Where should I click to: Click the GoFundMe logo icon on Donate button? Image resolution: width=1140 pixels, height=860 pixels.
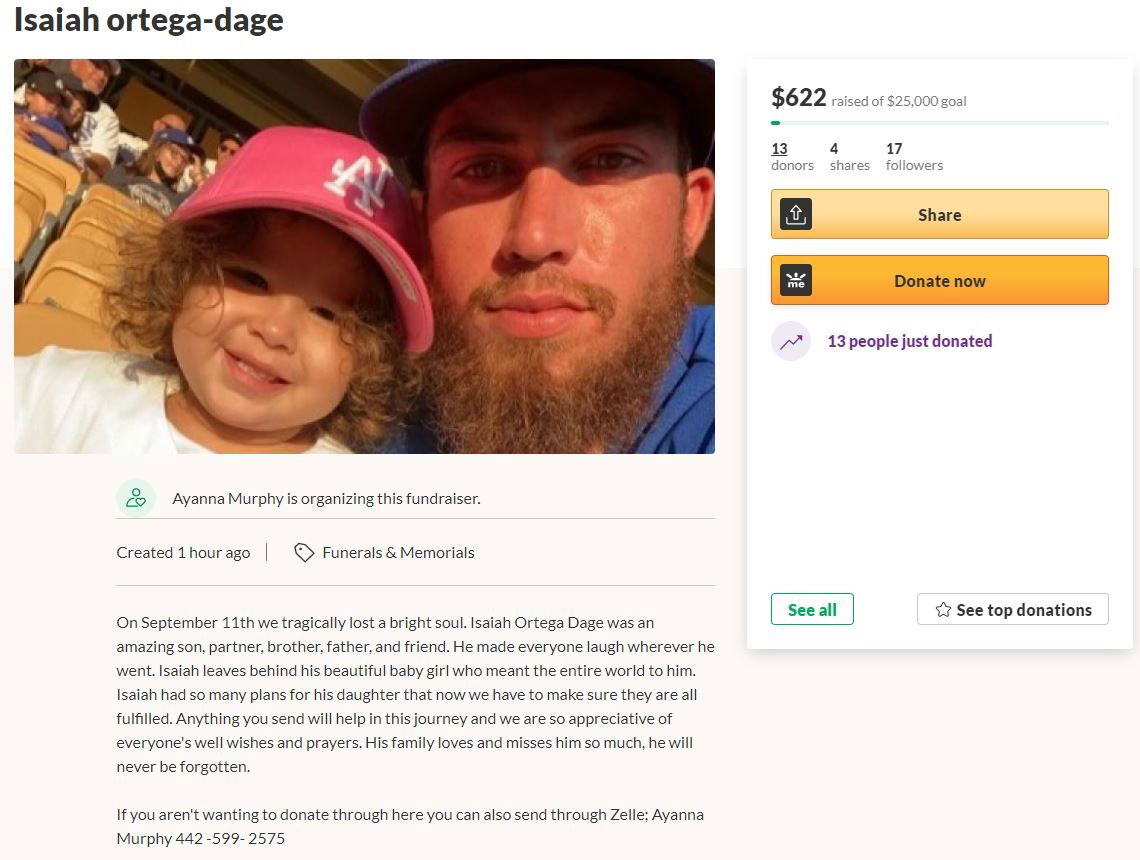coord(796,281)
